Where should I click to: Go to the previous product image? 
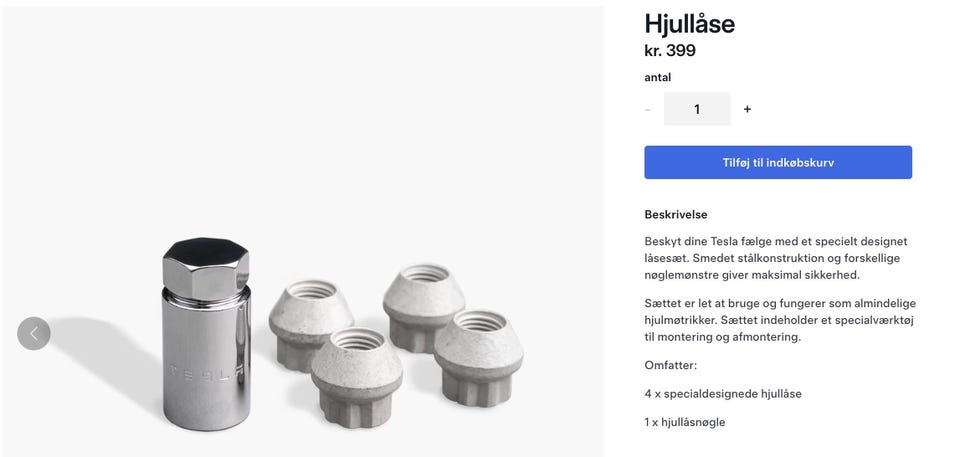[x=34, y=333]
